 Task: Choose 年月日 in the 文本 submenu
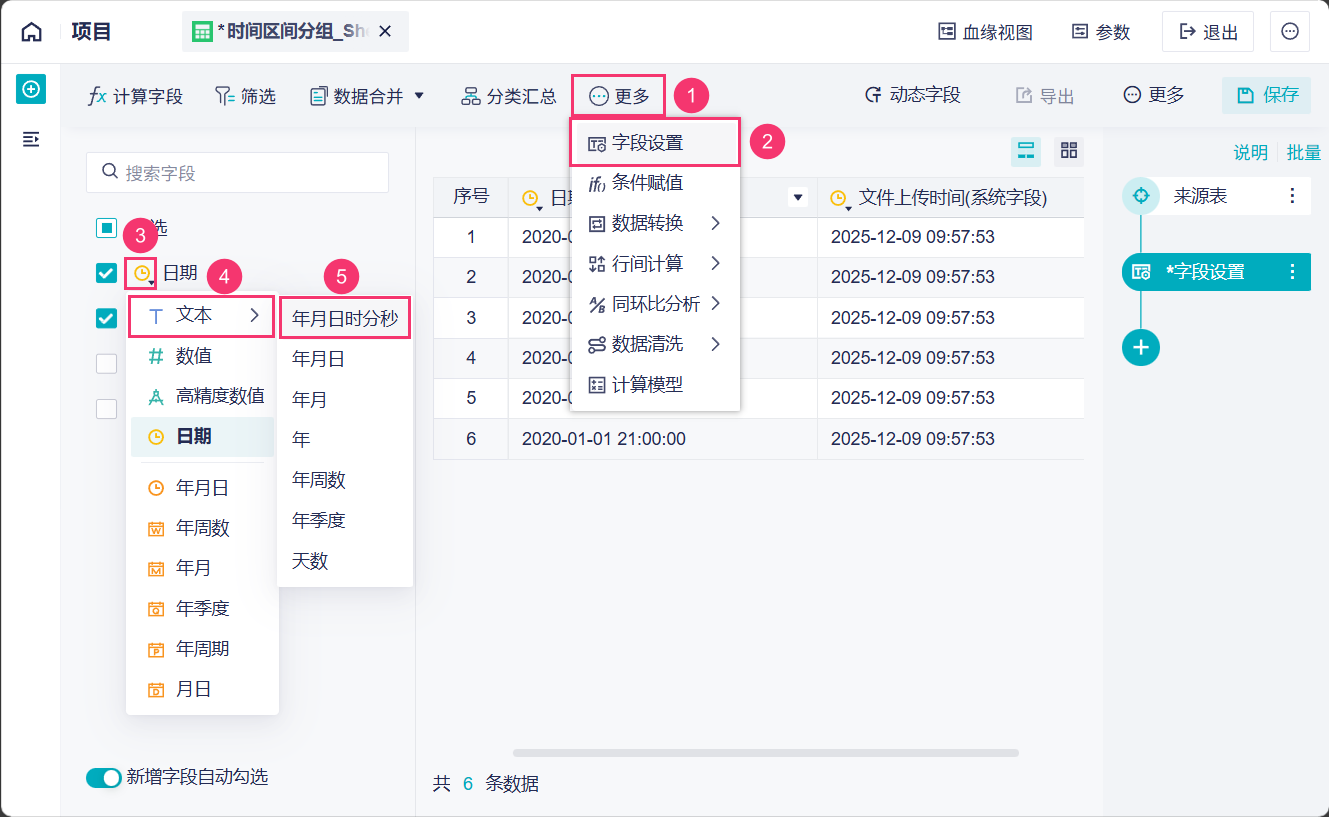coord(345,359)
